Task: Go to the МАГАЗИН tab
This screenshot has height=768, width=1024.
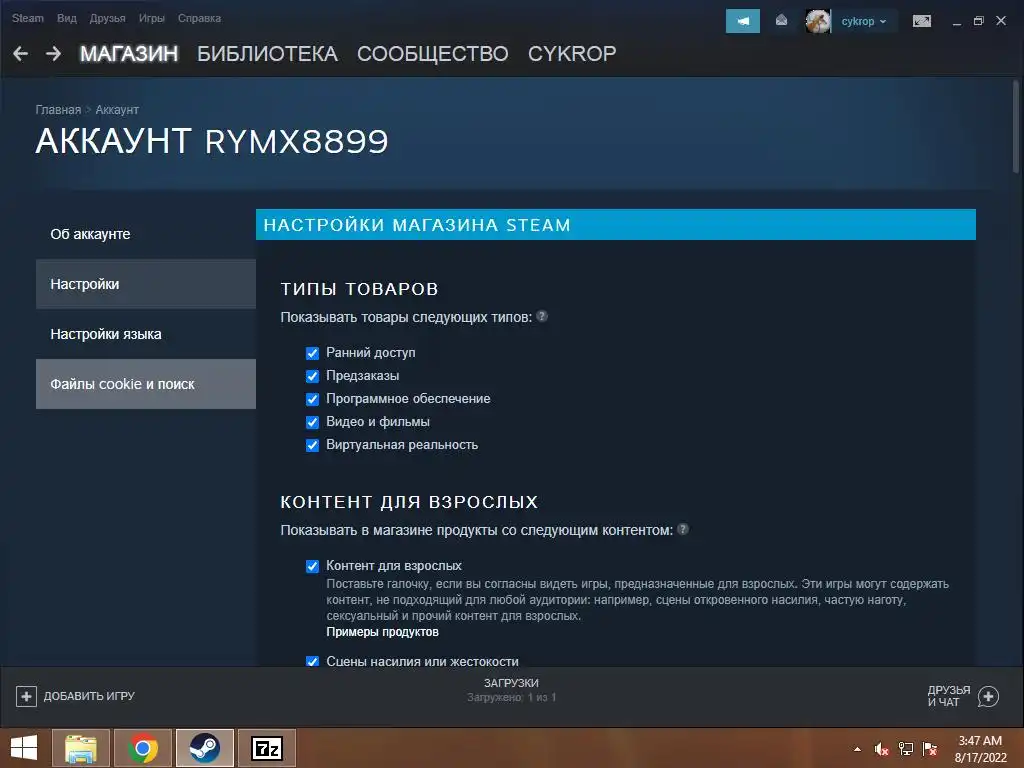Action: click(129, 54)
